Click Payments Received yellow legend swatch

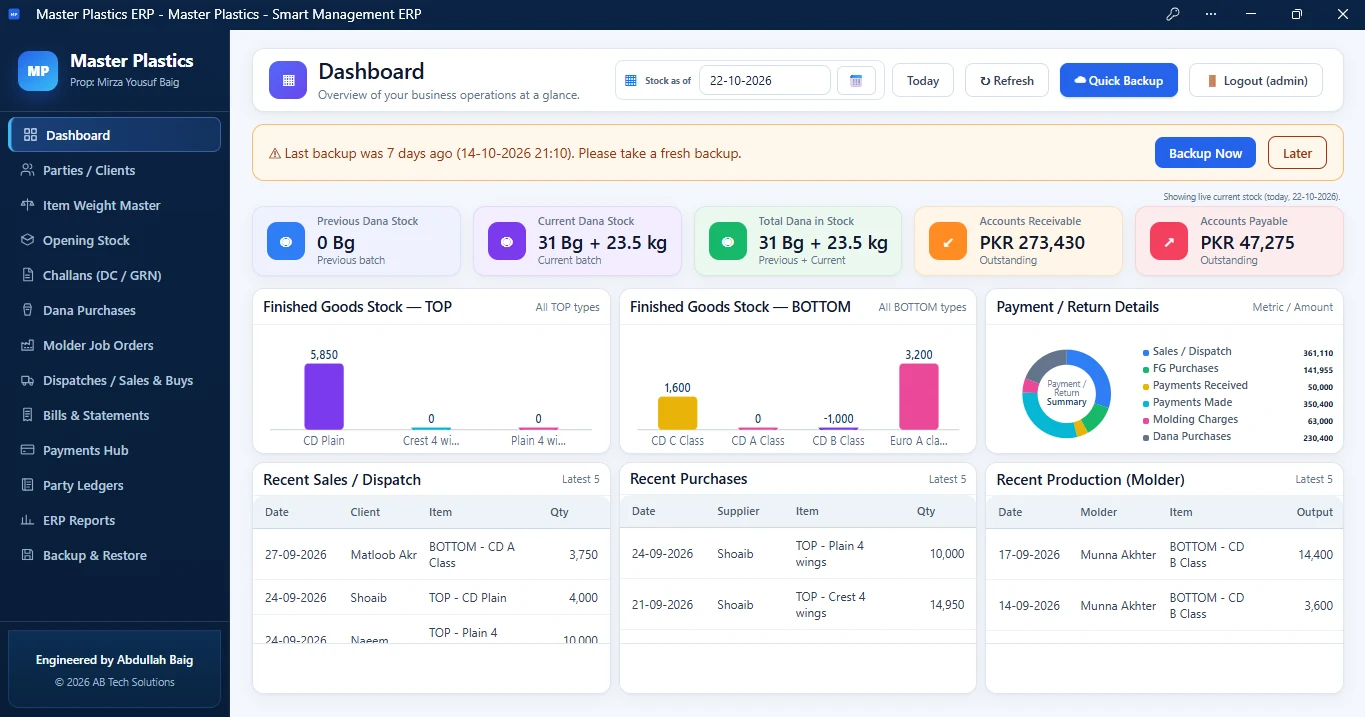coord(1146,386)
